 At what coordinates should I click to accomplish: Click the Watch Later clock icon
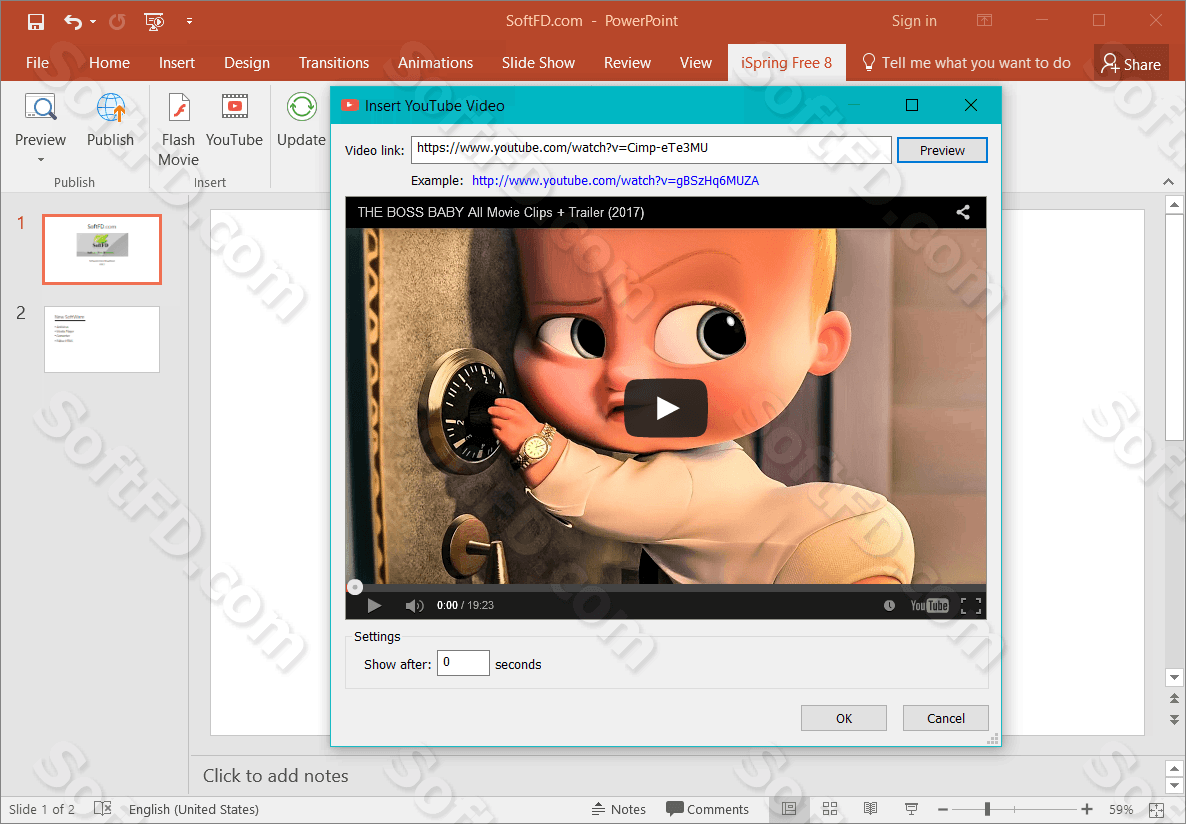click(x=890, y=605)
